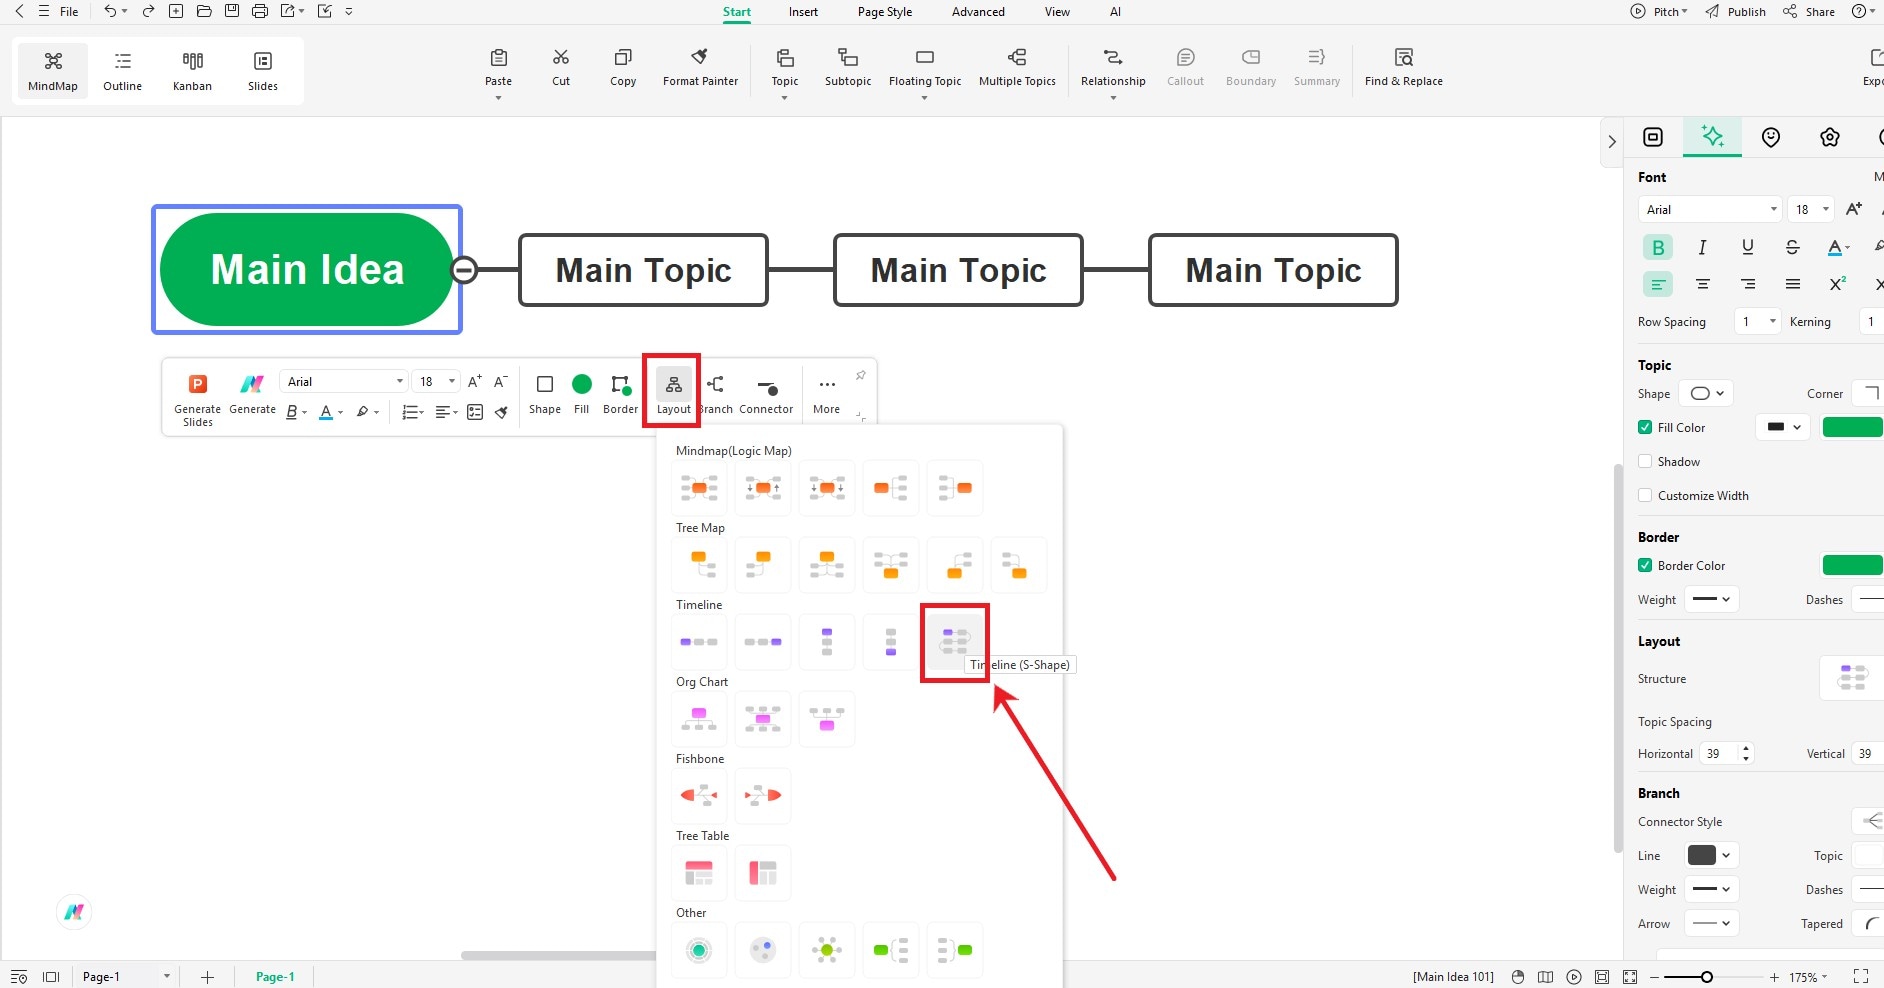
Task: Open floating toolbar font size dropdown
Action: click(x=436, y=381)
